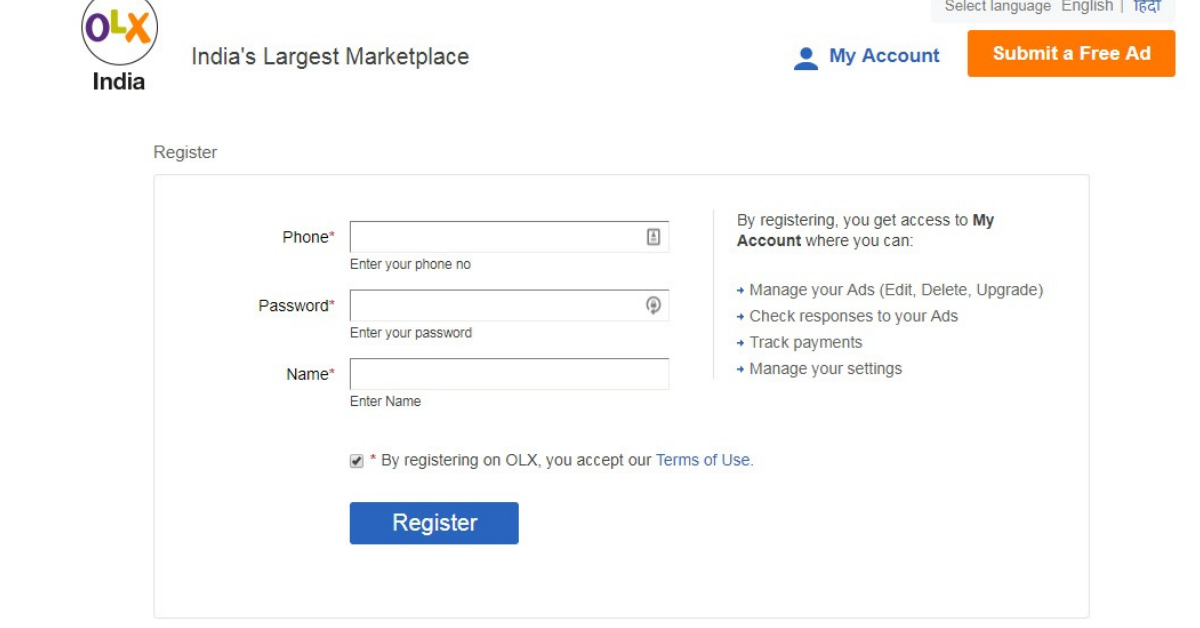Click the key icon in Password field
Viewport: 1200px width, 628px height.
(x=653, y=305)
